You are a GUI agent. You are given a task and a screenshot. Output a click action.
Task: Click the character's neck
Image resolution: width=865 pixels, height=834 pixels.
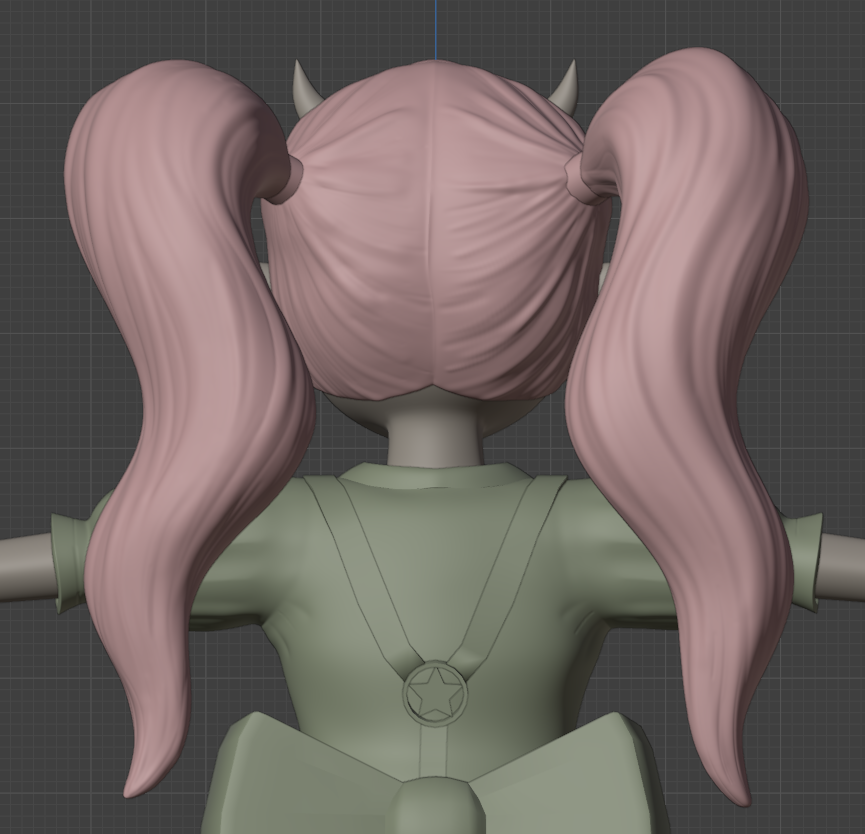click(x=435, y=430)
